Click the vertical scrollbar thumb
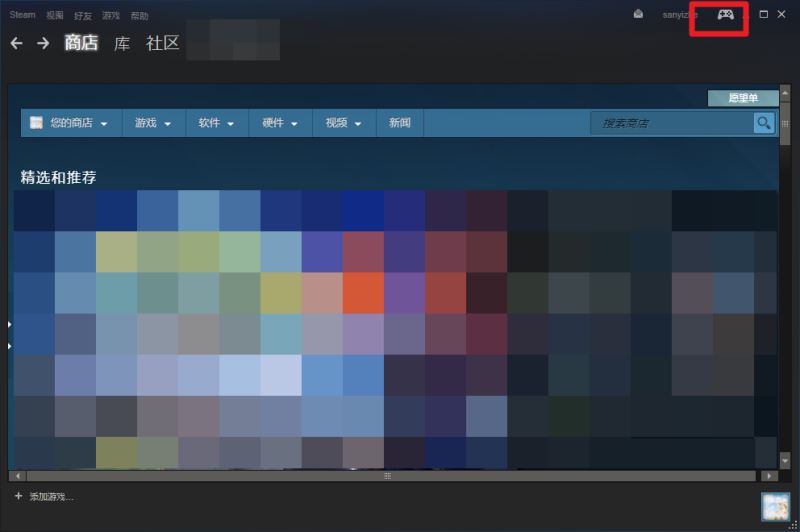This screenshot has width=800, height=532. click(785, 123)
